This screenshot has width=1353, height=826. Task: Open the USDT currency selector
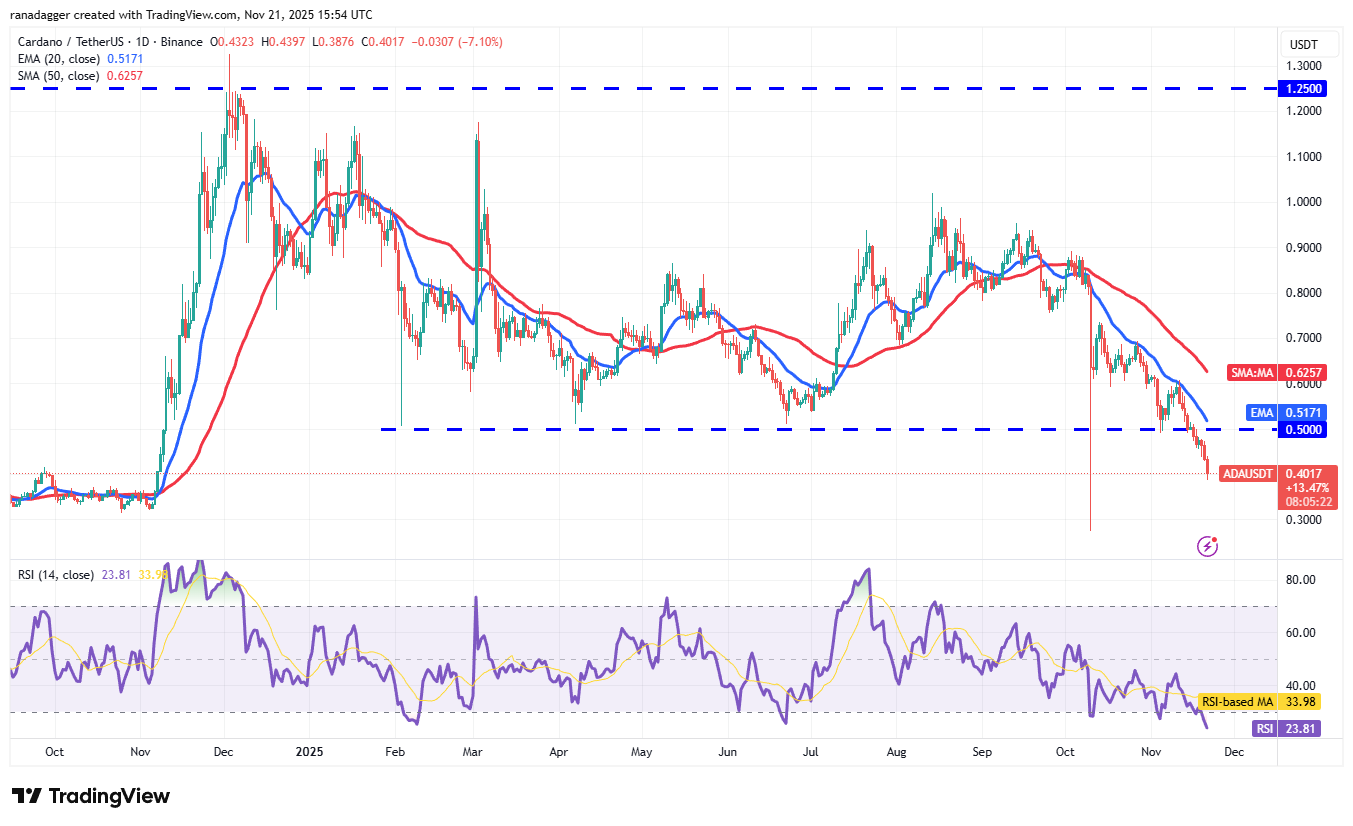coord(1310,44)
